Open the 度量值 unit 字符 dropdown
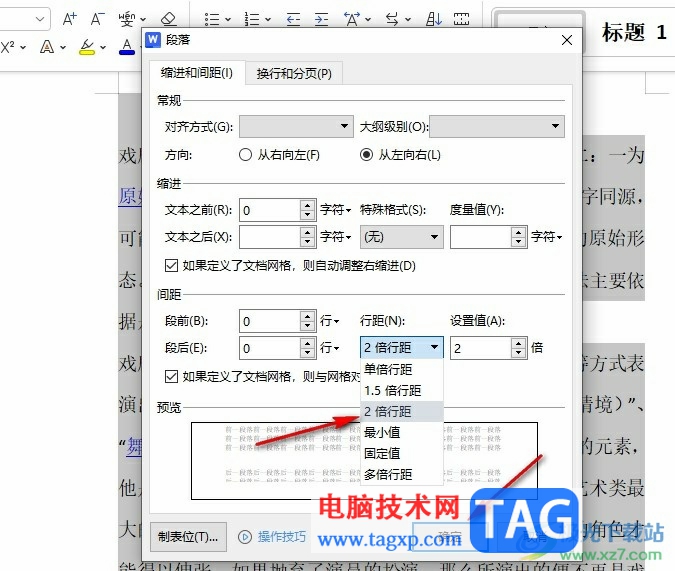The image size is (675, 571). (546, 237)
